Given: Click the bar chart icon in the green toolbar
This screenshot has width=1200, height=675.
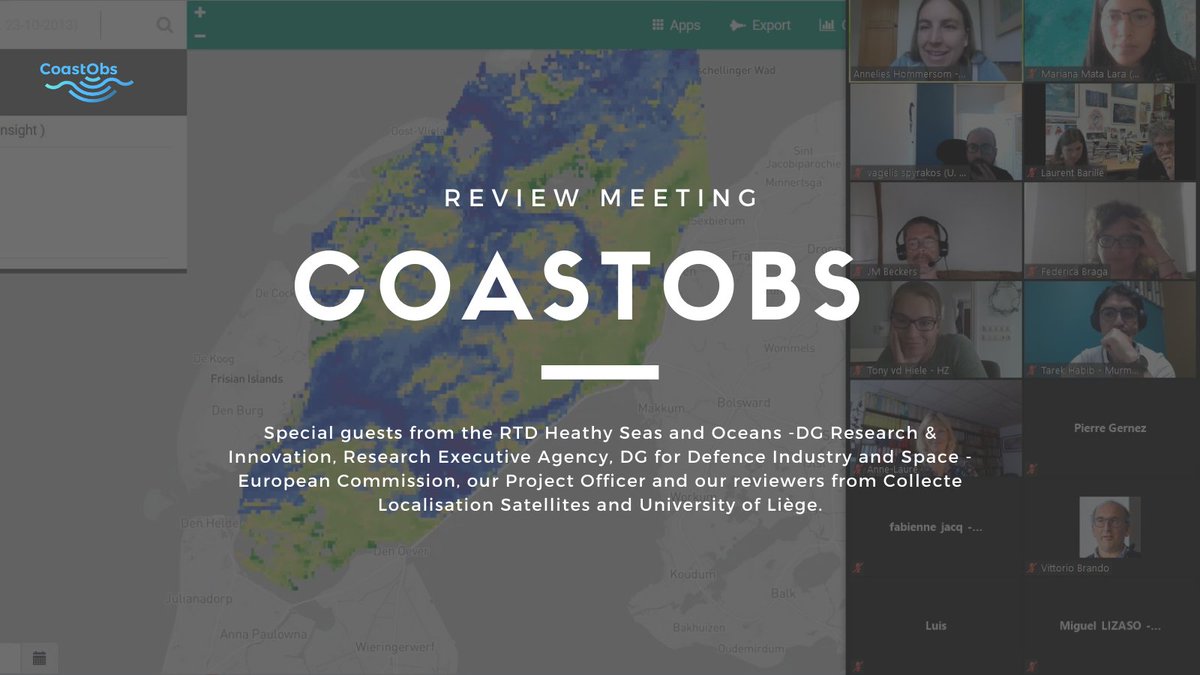Looking at the screenshot, I should [x=827, y=25].
